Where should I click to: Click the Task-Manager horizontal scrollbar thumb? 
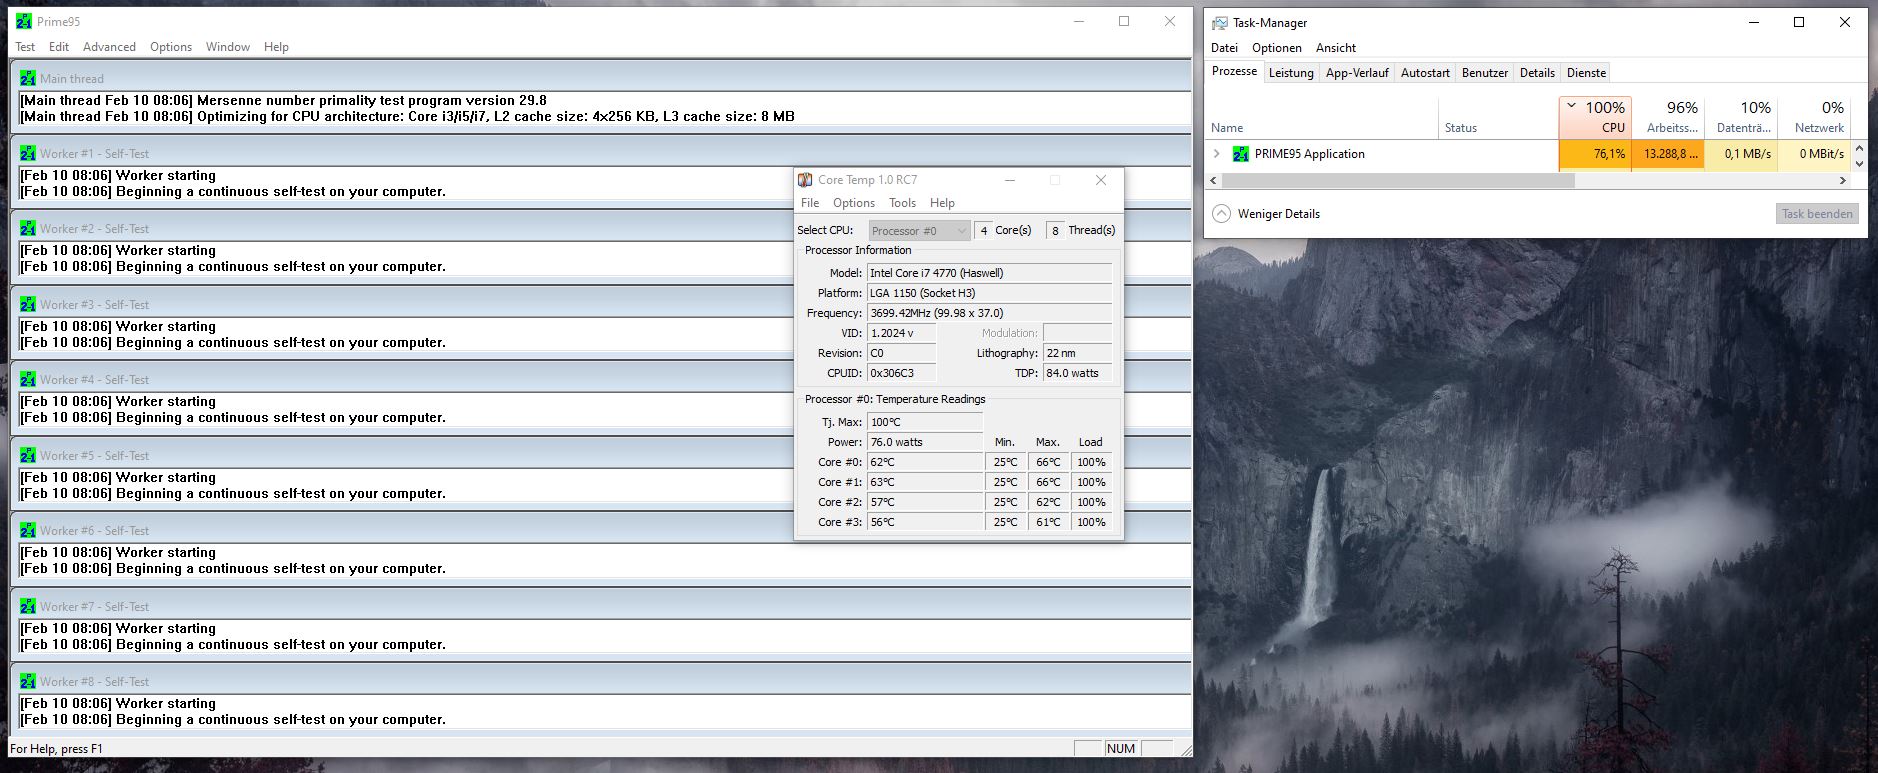pyautogui.click(x=1398, y=181)
